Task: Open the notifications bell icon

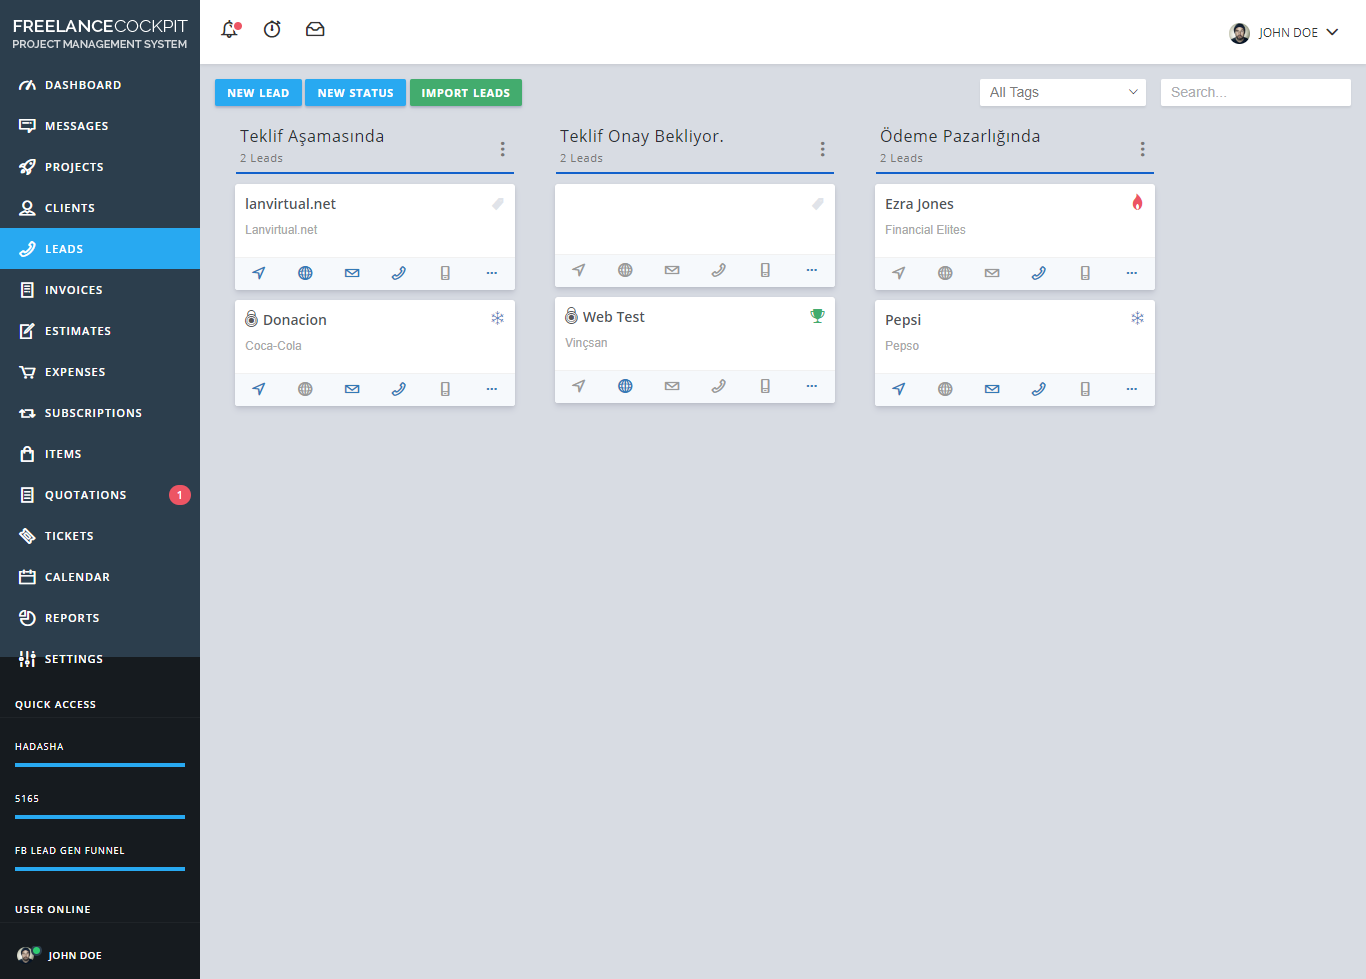Action: point(230,30)
